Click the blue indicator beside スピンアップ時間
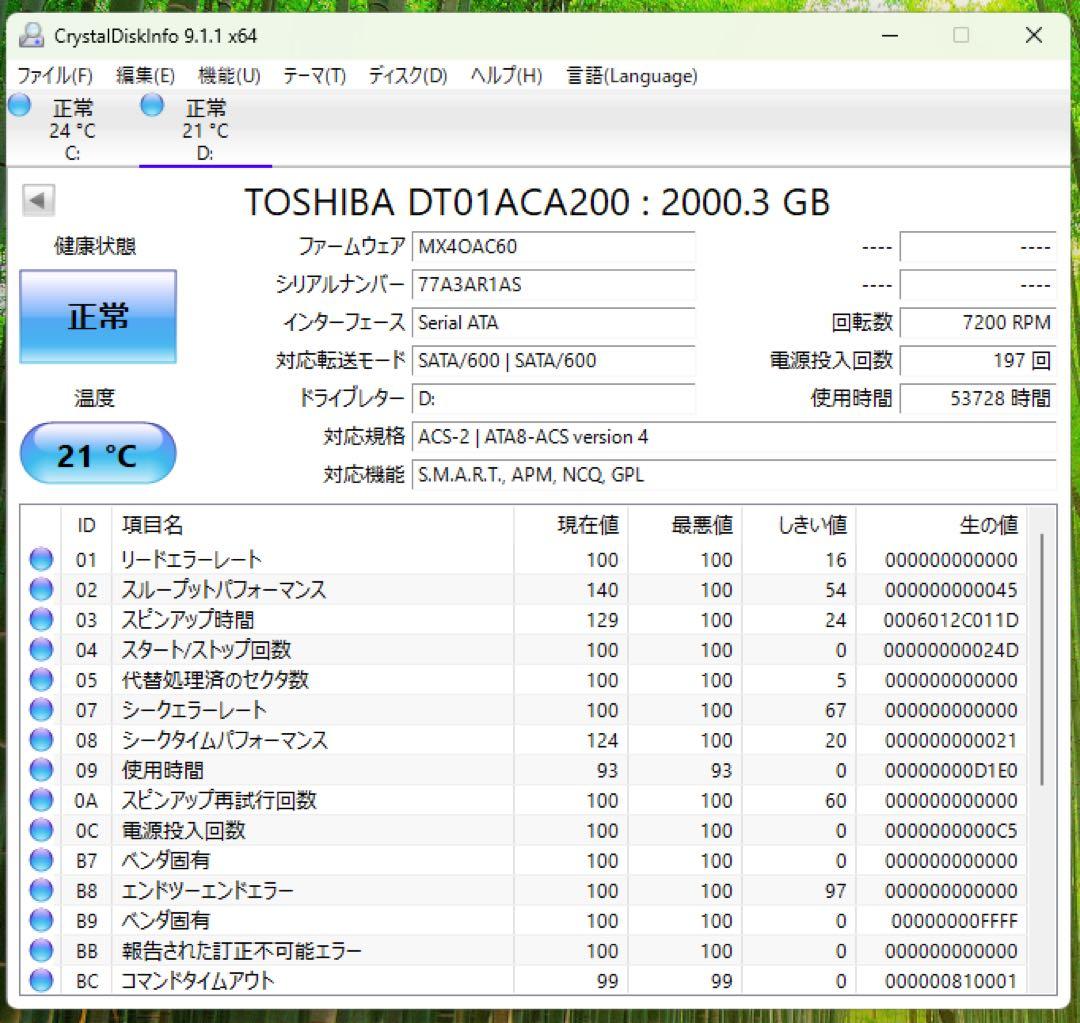The height and width of the screenshot is (1023, 1080). (x=41, y=620)
